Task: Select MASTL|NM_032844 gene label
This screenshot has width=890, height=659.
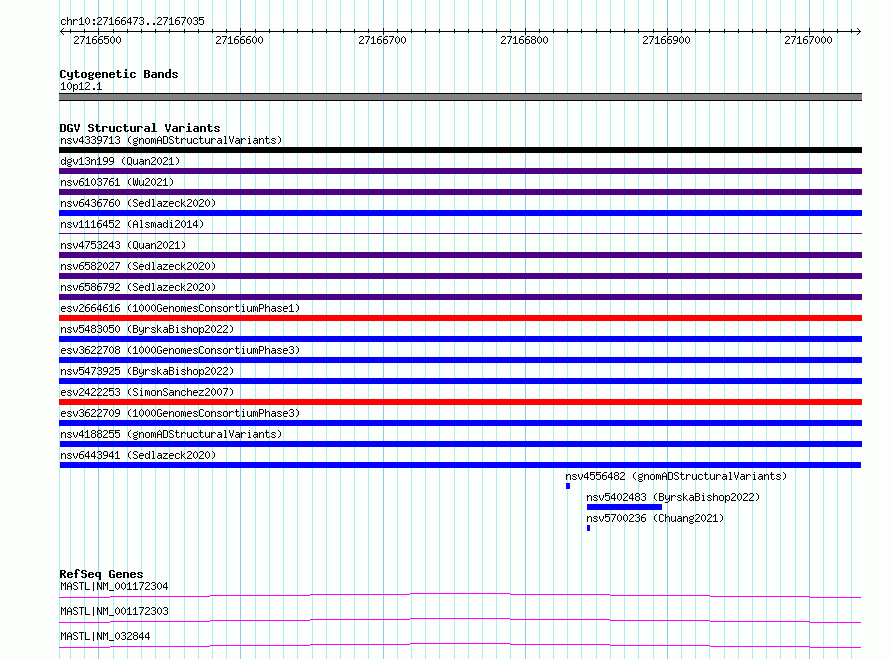Action: pos(105,636)
